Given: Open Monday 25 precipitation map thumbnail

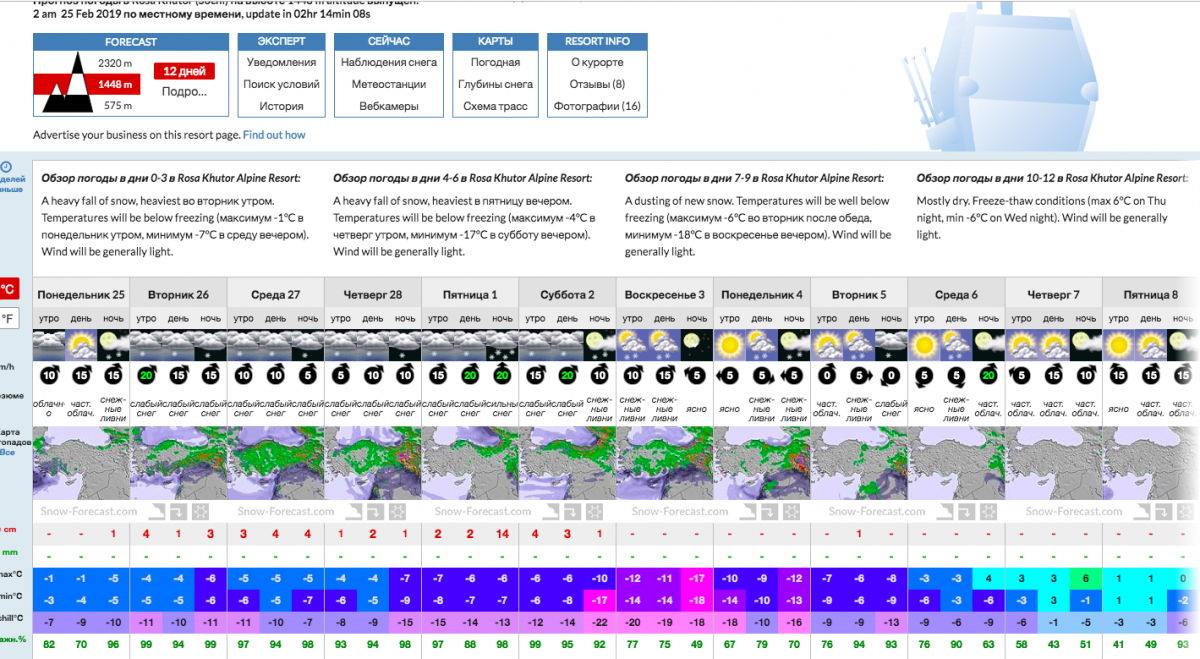Looking at the screenshot, I should click(x=81, y=463).
